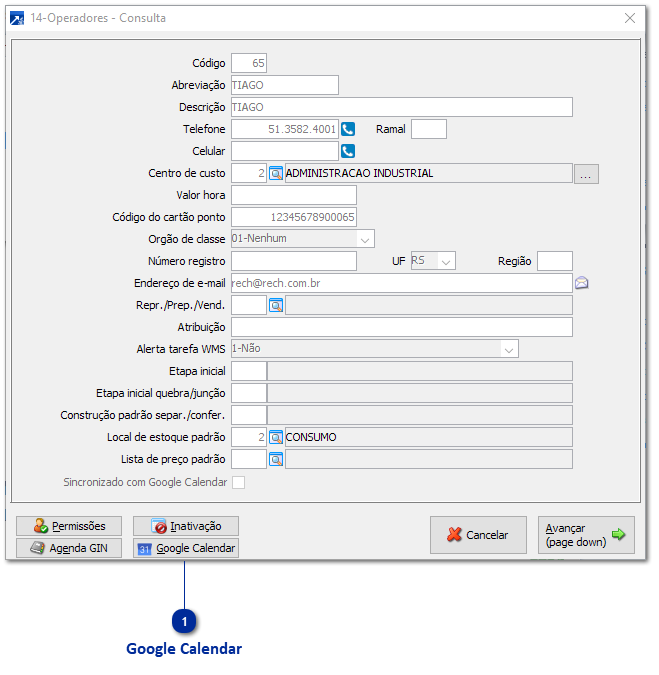659x675 pixels.
Task: Open the UF dropdown showing RS
Action: 446,261
